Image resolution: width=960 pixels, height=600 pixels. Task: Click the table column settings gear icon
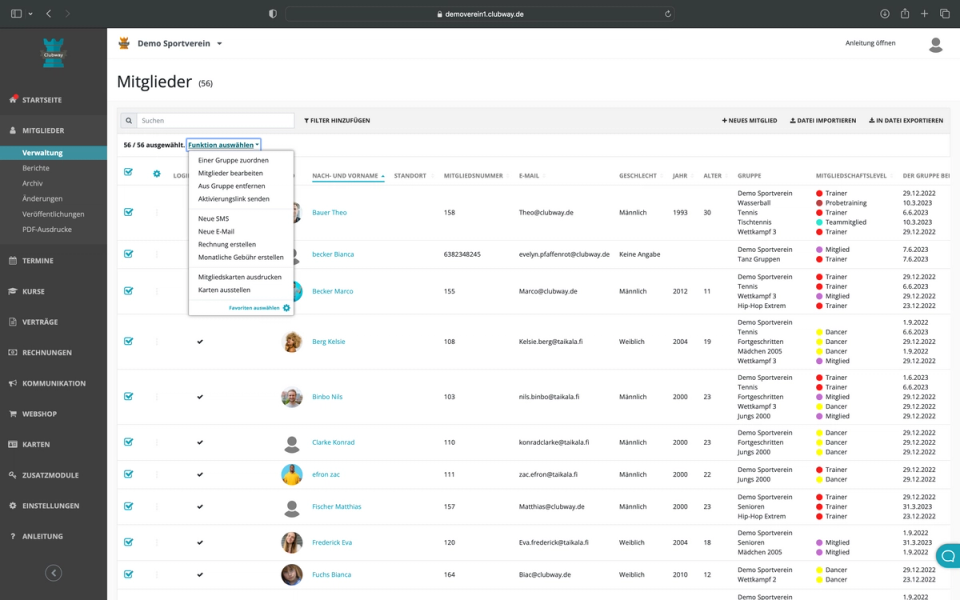click(x=157, y=174)
